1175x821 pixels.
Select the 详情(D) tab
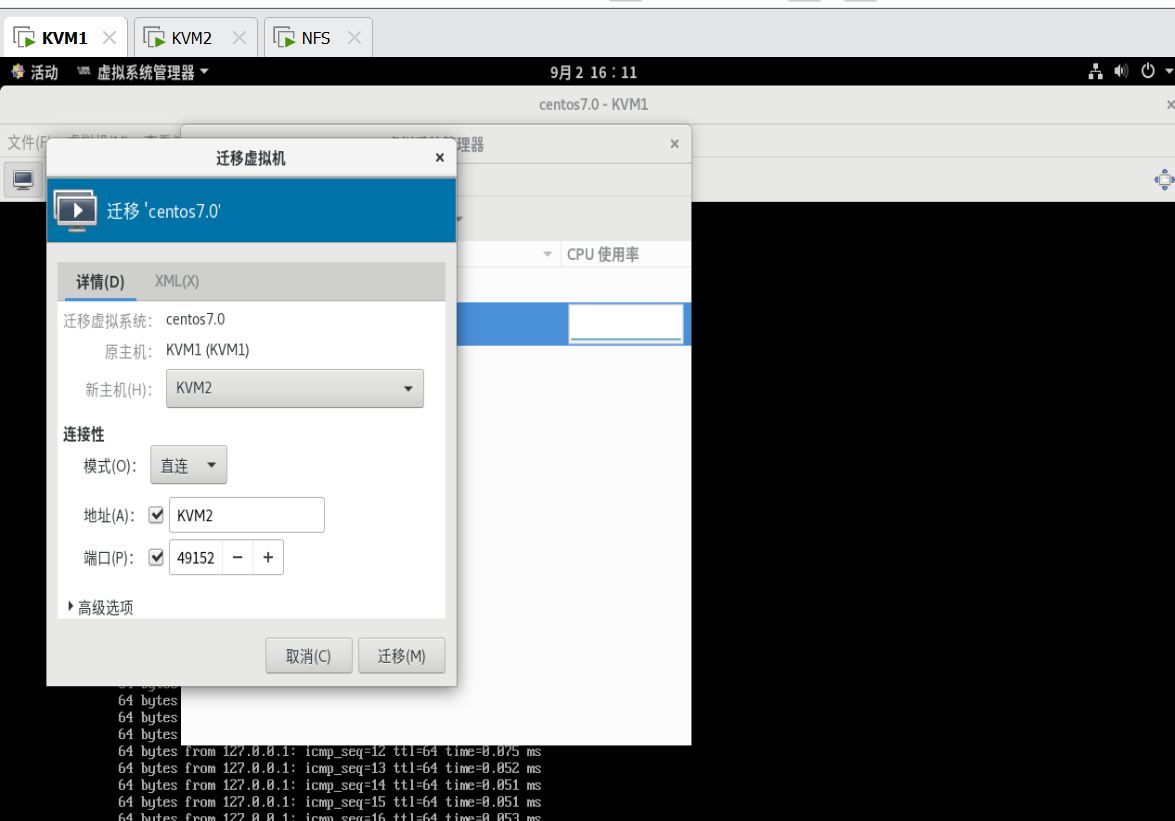tap(100, 282)
